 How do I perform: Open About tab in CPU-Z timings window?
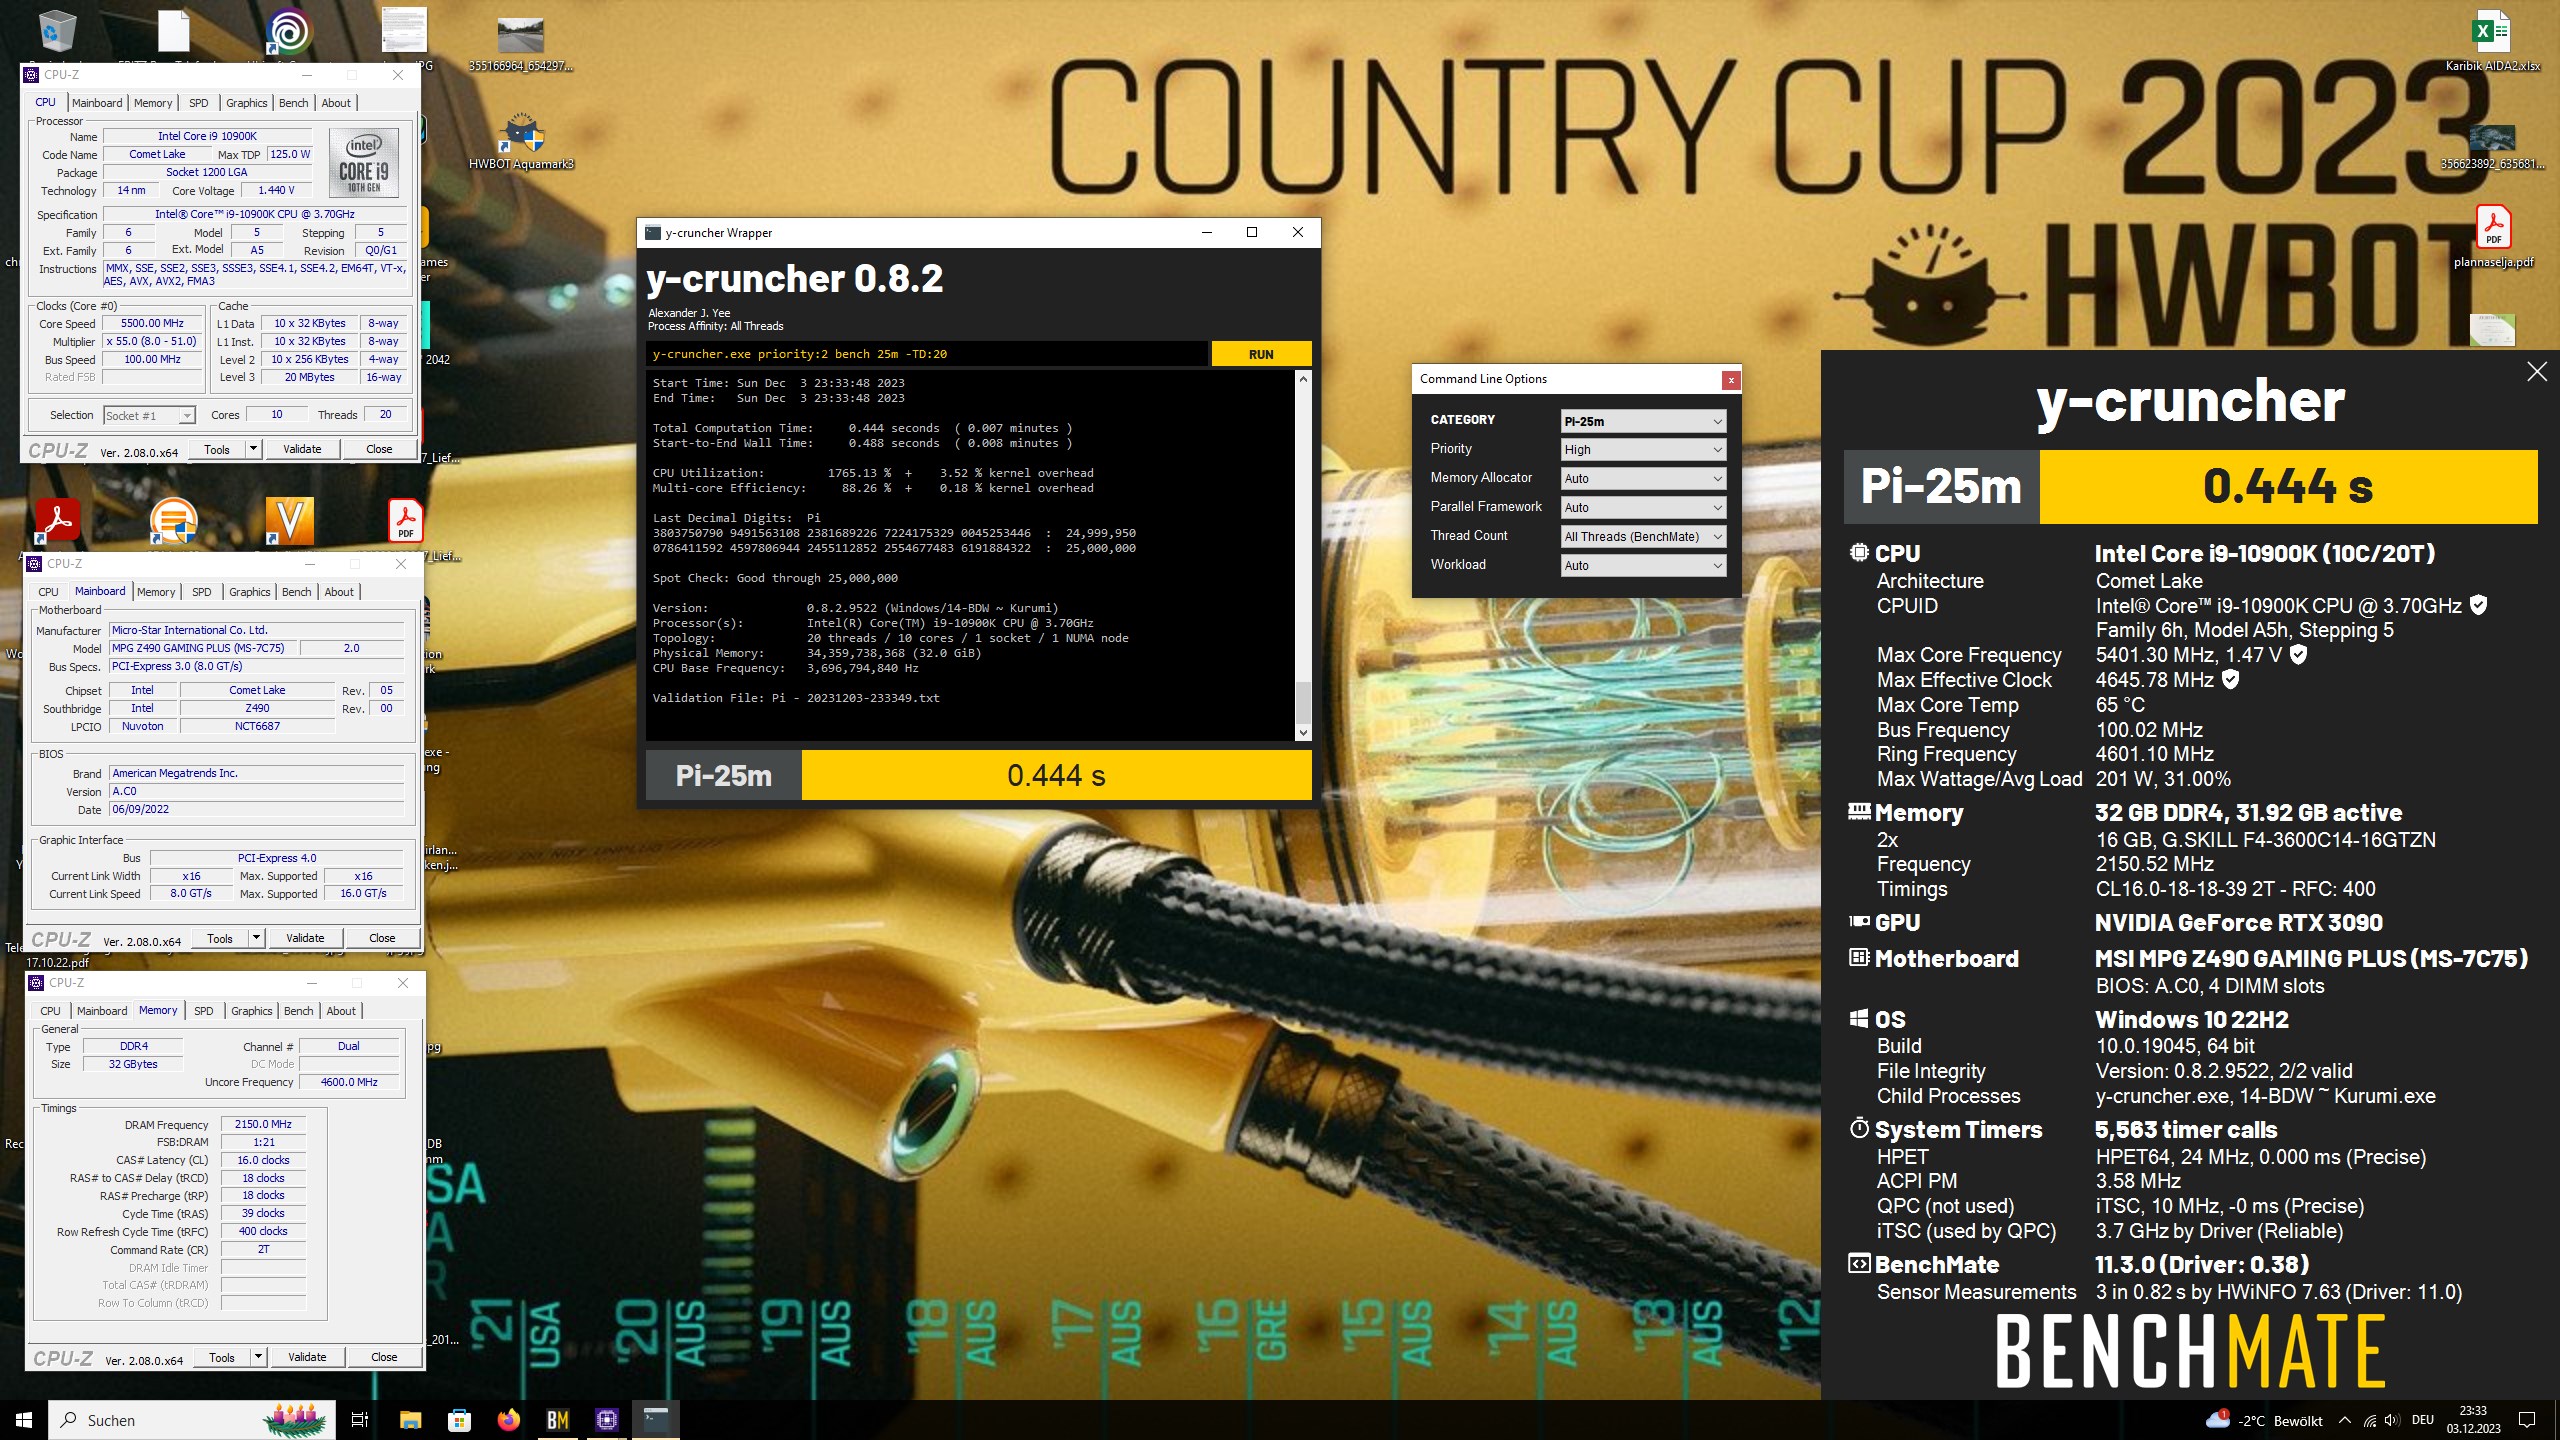pos(341,1011)
